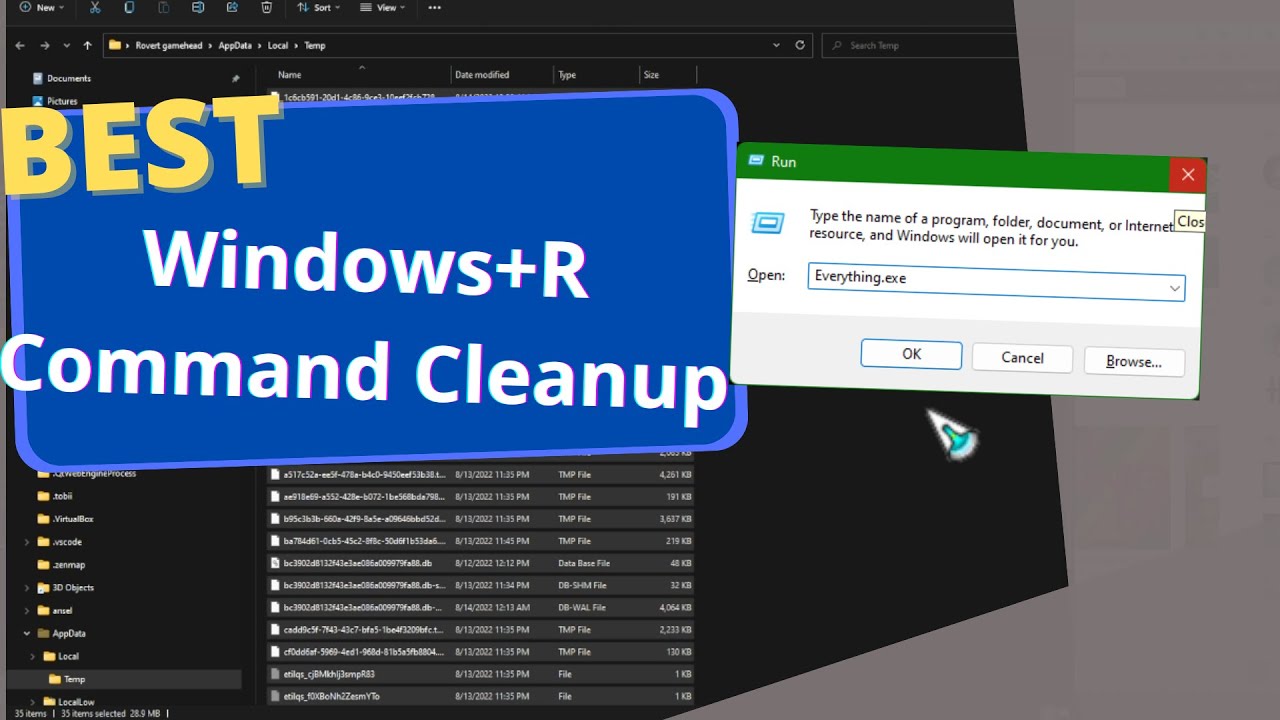
Task: Open recent locations chevron near navigation arrows
Action: (67, 45)
